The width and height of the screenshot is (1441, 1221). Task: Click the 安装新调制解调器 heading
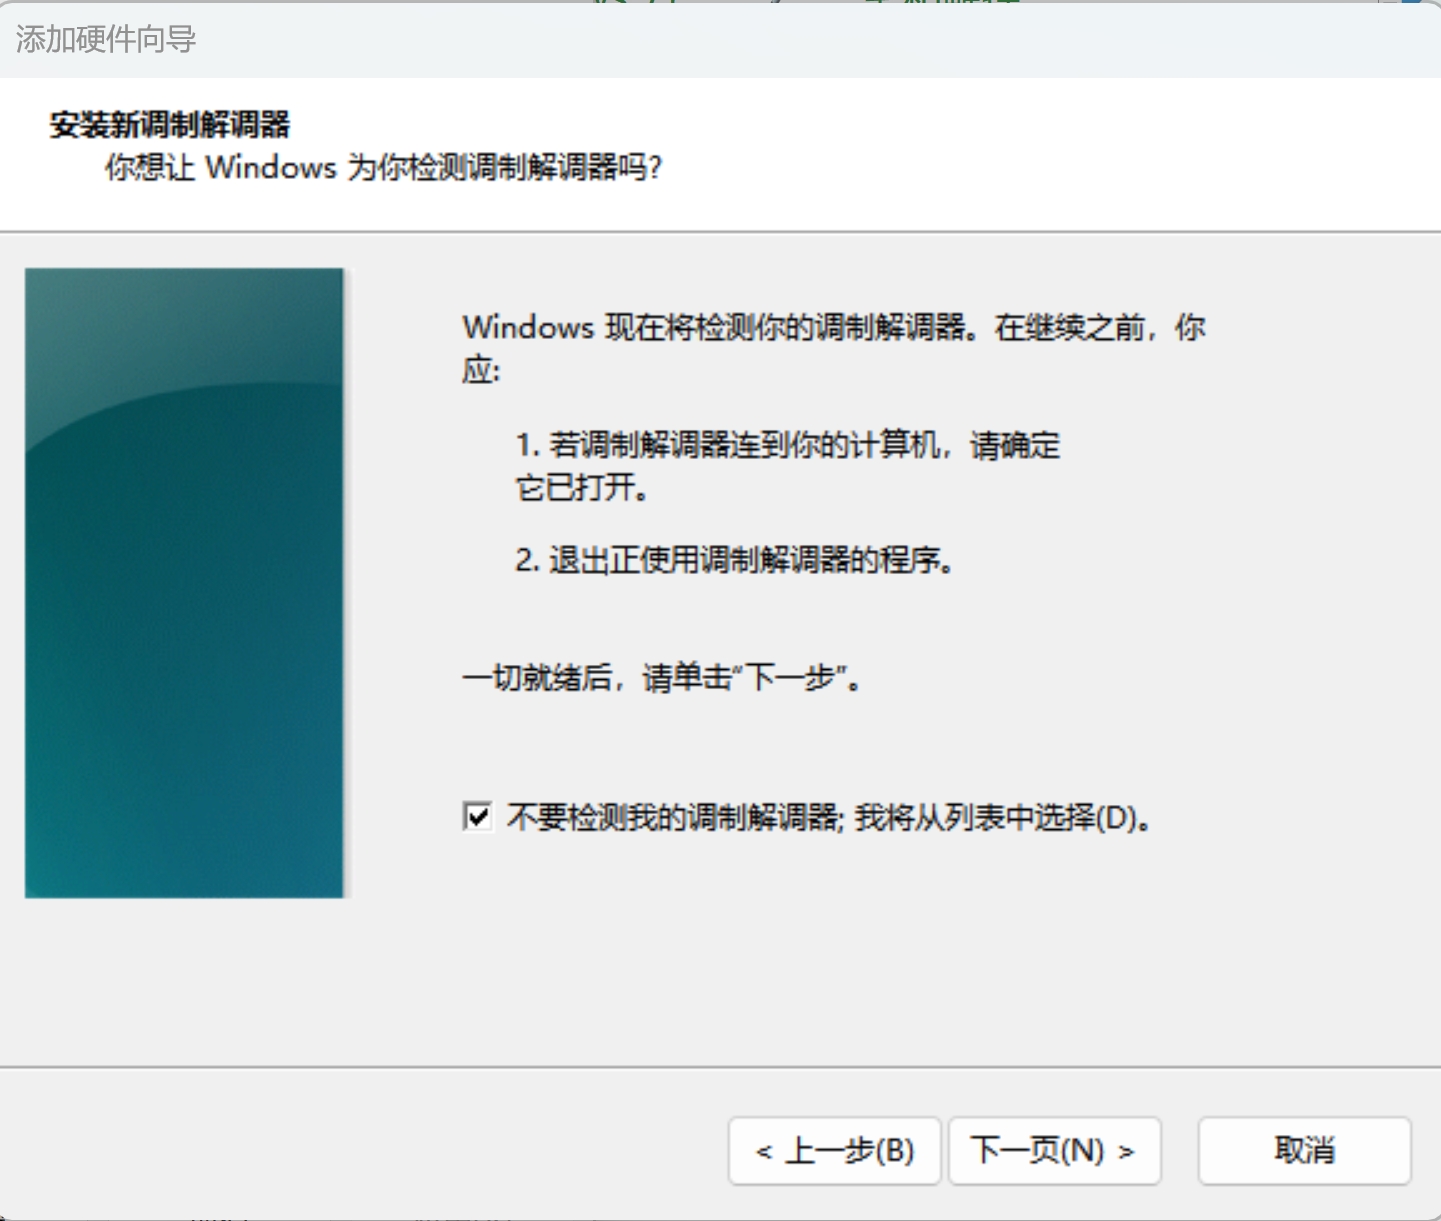click(x=170, y=125)
